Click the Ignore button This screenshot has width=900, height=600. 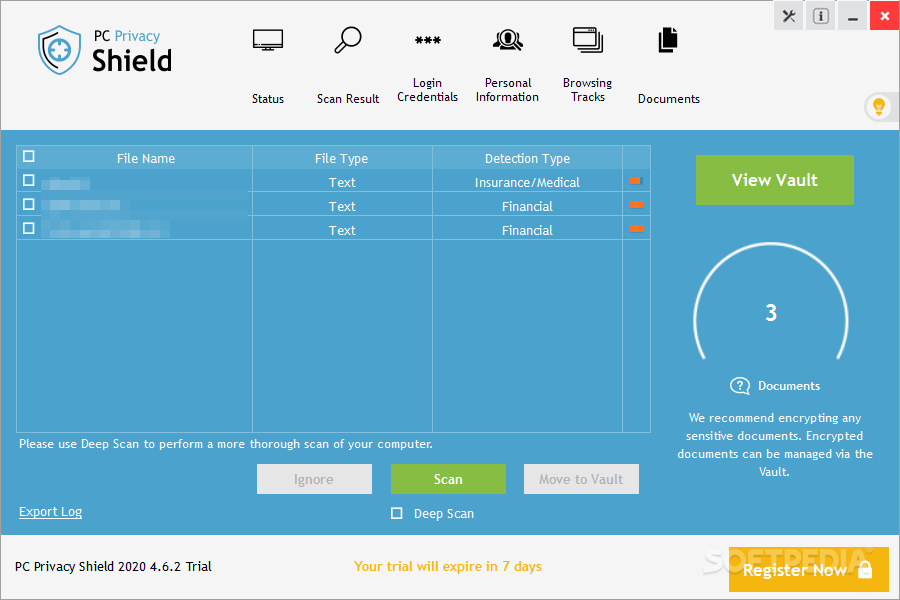314,479
